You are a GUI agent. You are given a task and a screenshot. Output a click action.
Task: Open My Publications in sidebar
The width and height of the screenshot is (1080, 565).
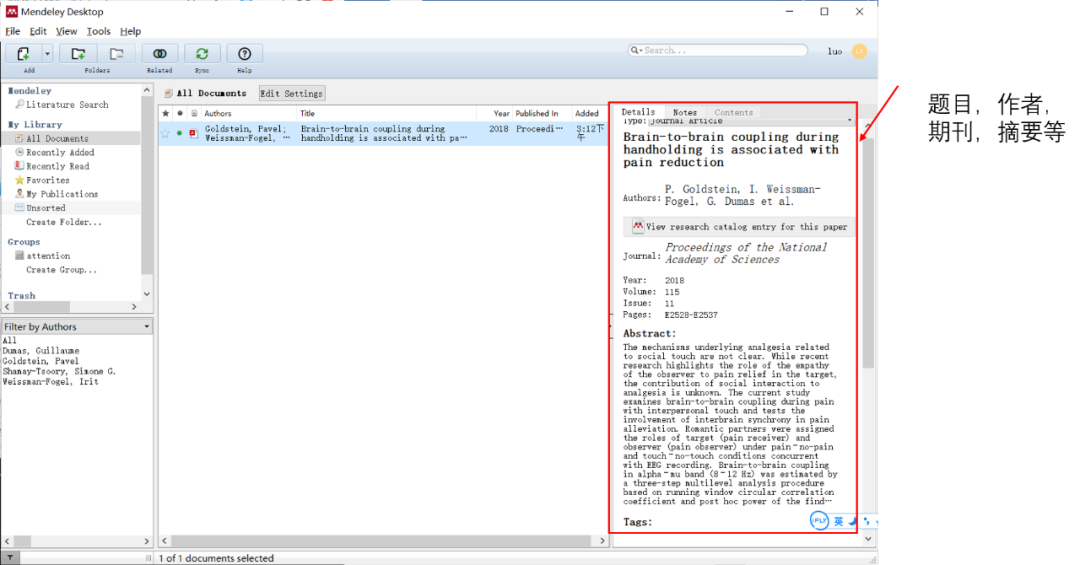[x=62, y=194]
